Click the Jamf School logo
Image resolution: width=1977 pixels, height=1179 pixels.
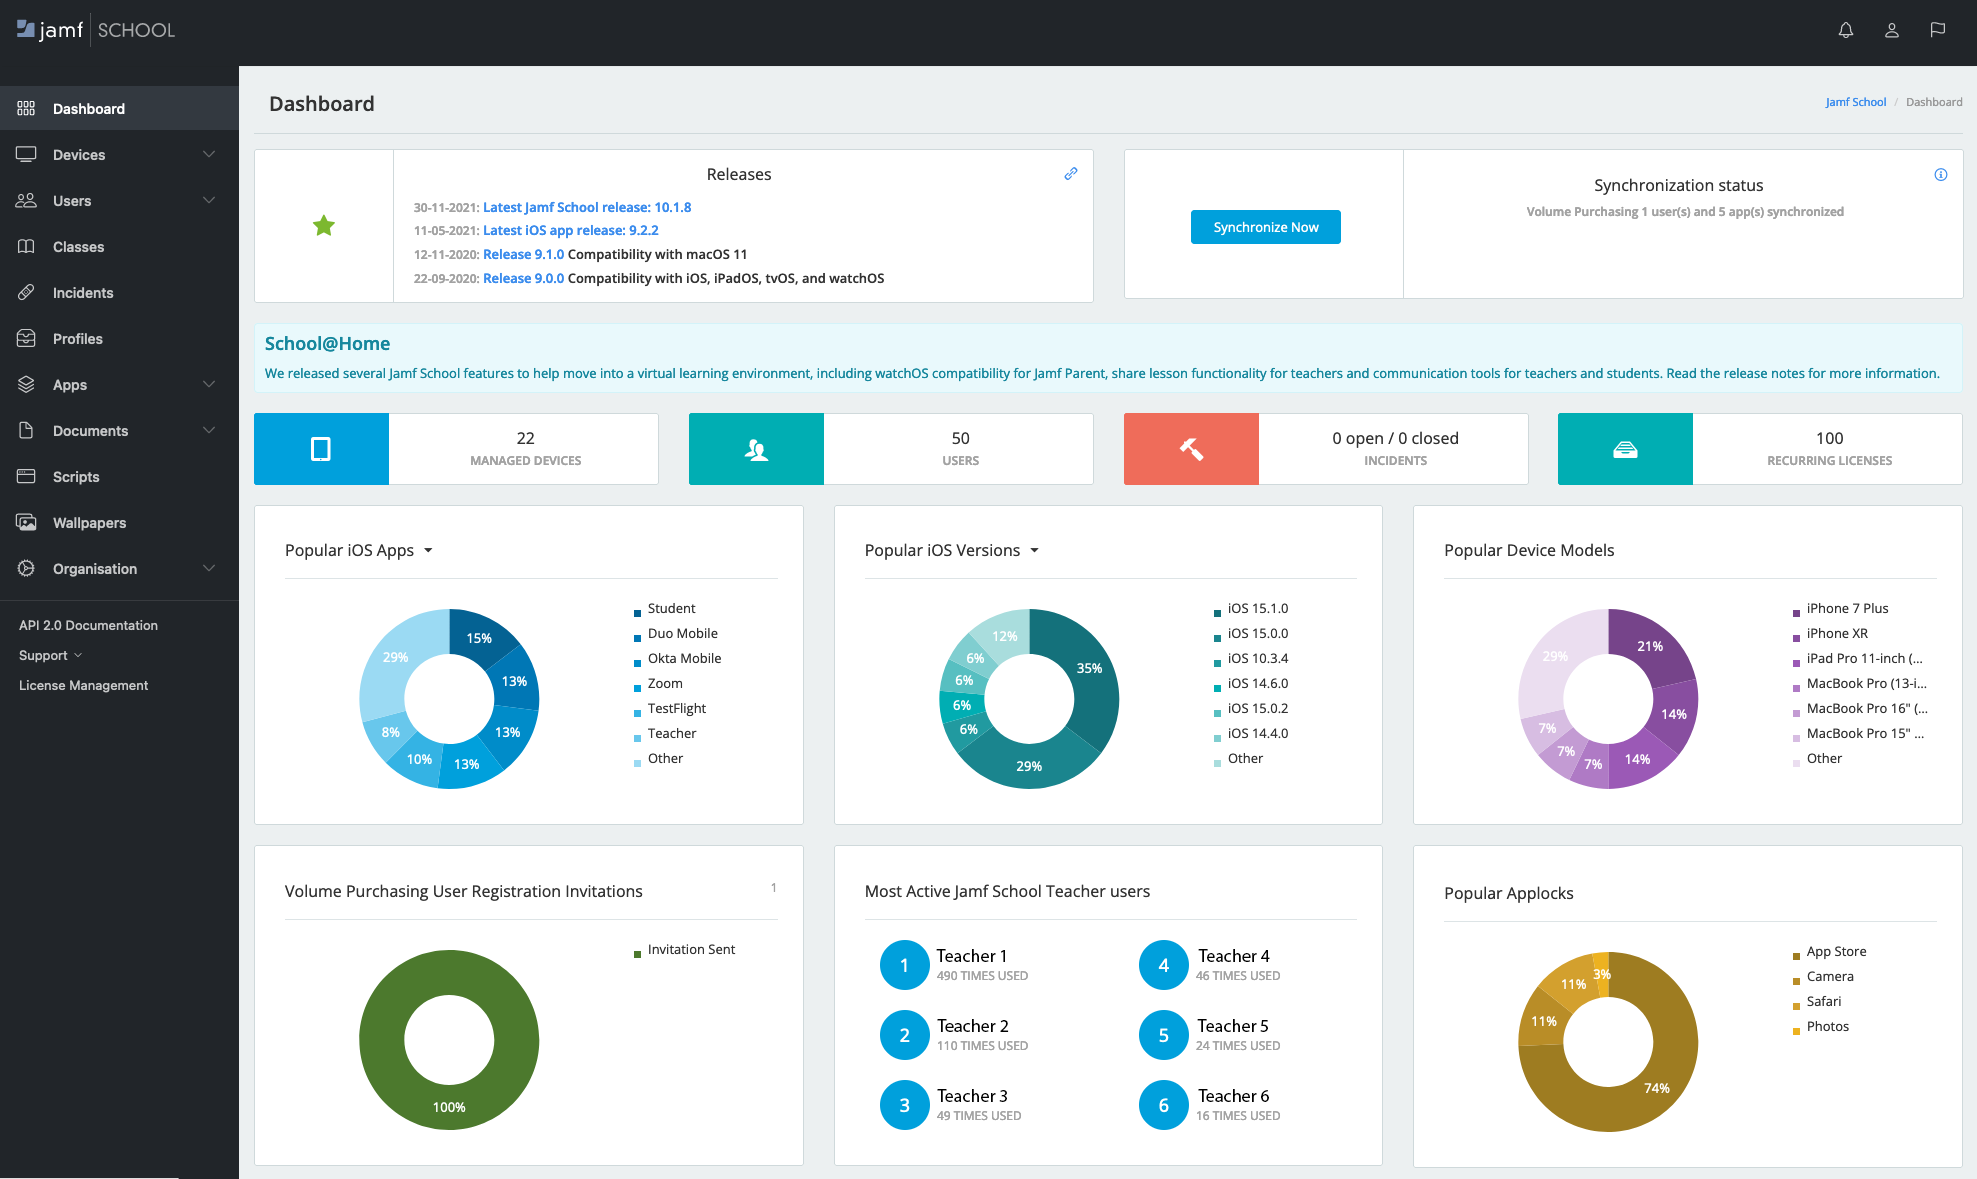point(96,30)
